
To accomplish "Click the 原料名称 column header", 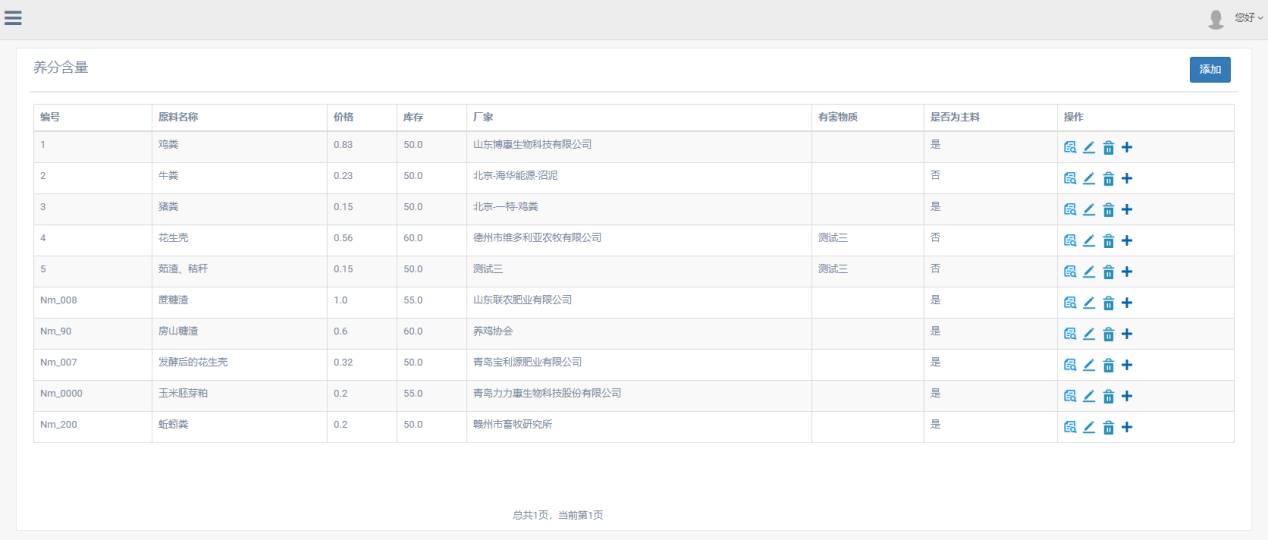I will [178, 117].
